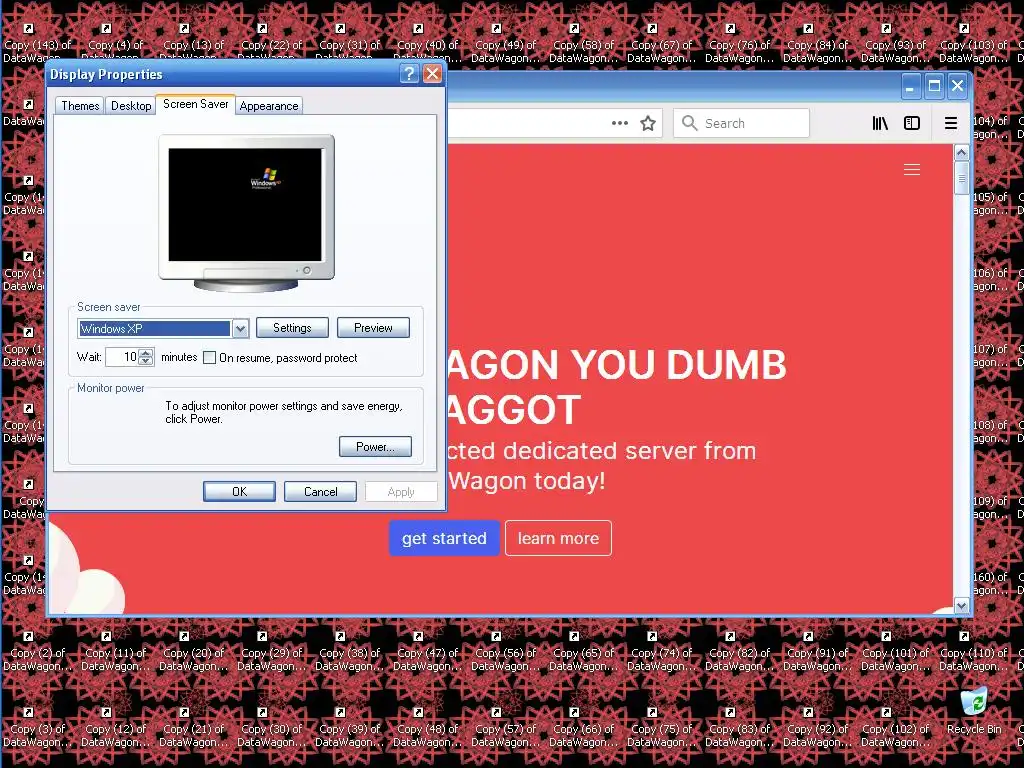The image size is (1024, 768).
Task: Click the screen saver Settings button
Action: (x=292, y=328)
